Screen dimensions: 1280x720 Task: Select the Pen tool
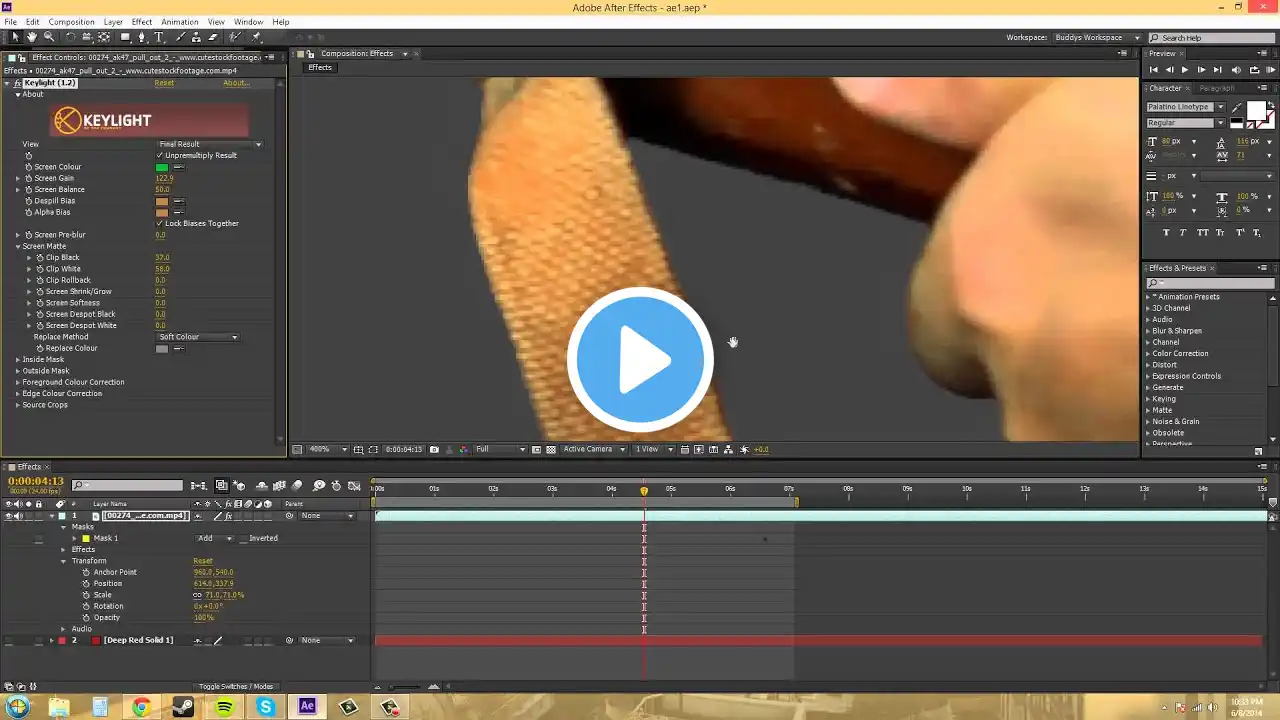tap(142, 37)
